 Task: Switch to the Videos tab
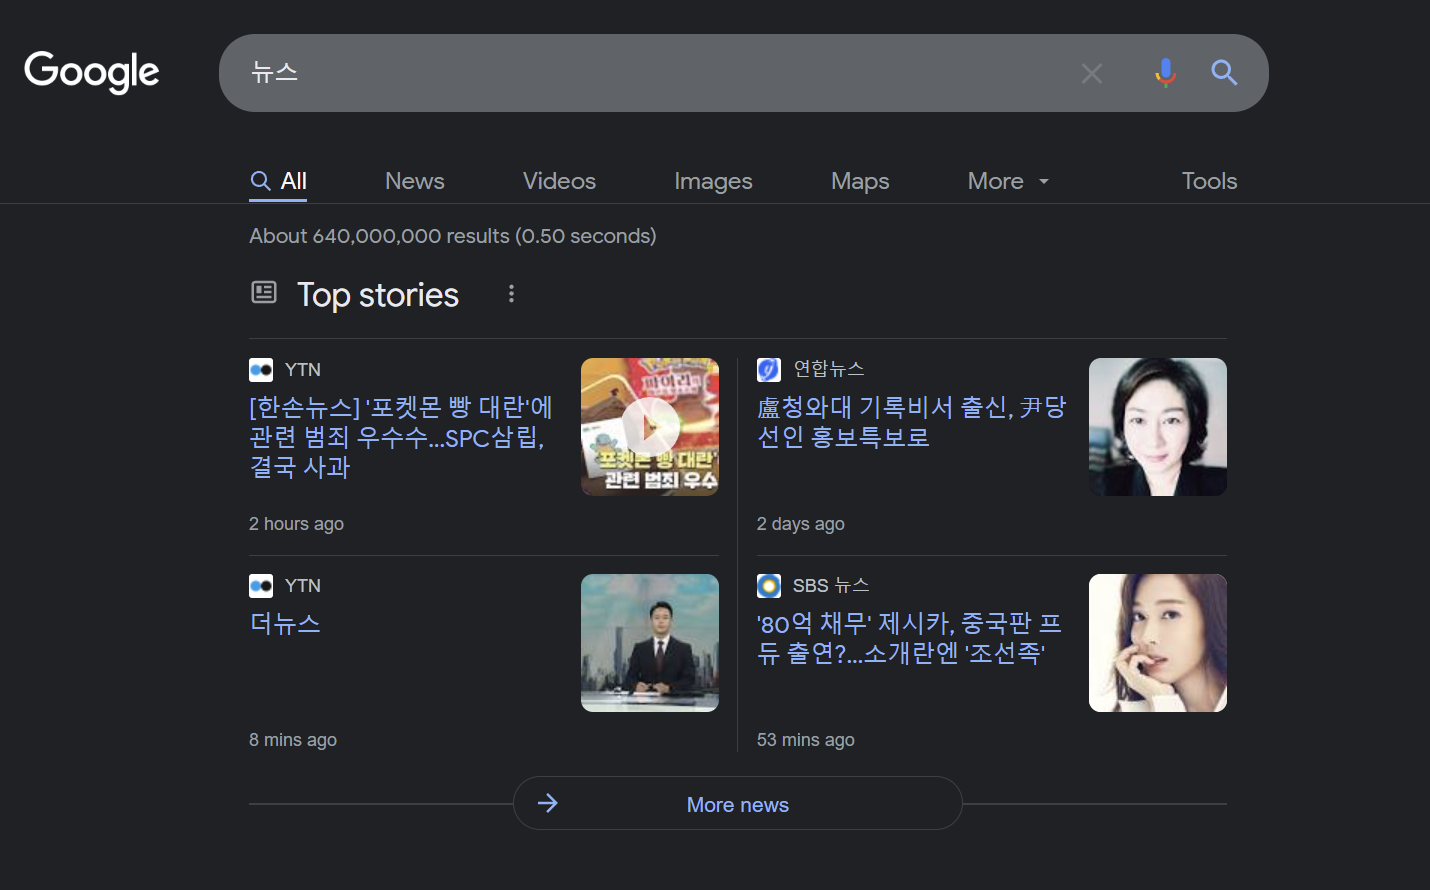coord(559,181)
